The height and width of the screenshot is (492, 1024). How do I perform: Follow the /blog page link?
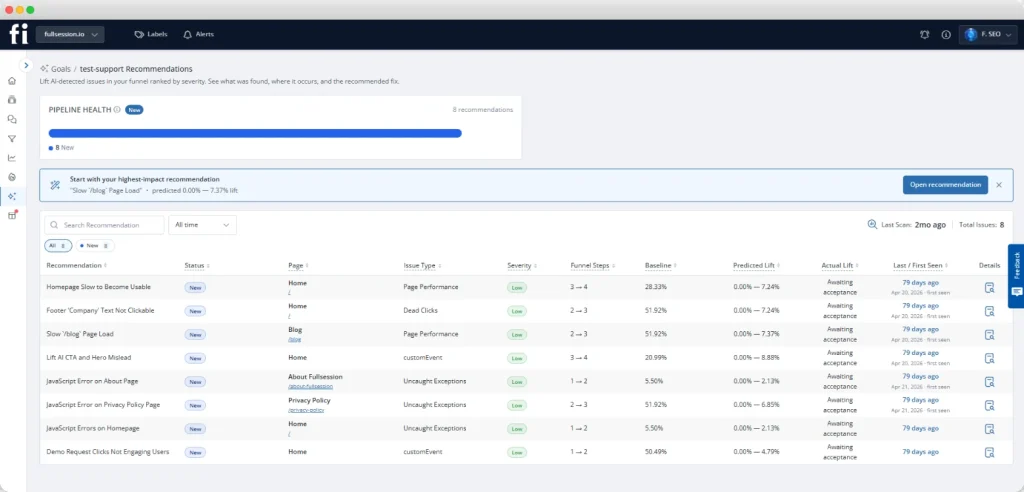tap(295, 340)
